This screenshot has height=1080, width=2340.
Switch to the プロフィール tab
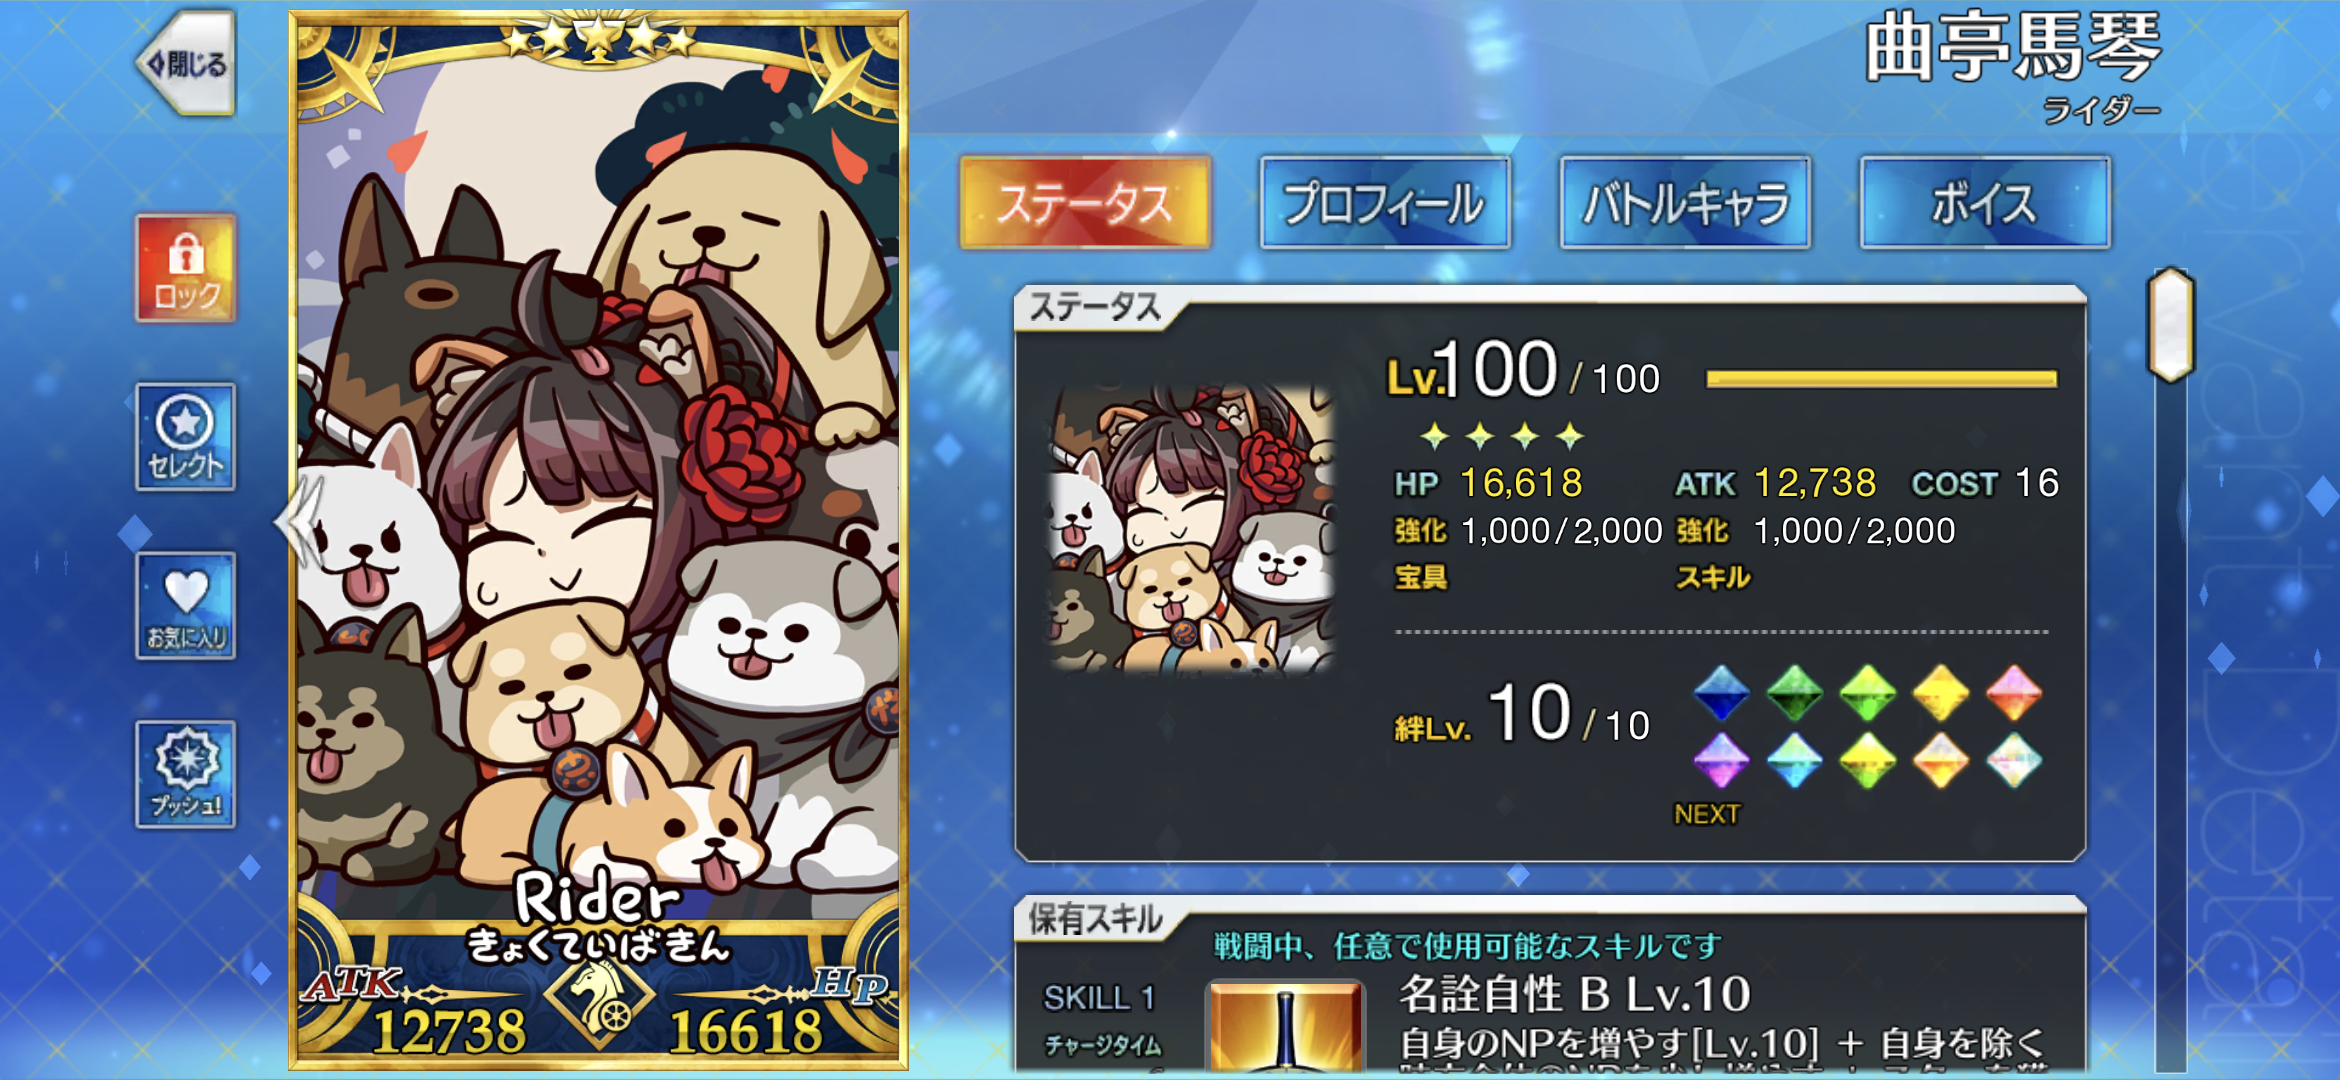(1385, 203)
